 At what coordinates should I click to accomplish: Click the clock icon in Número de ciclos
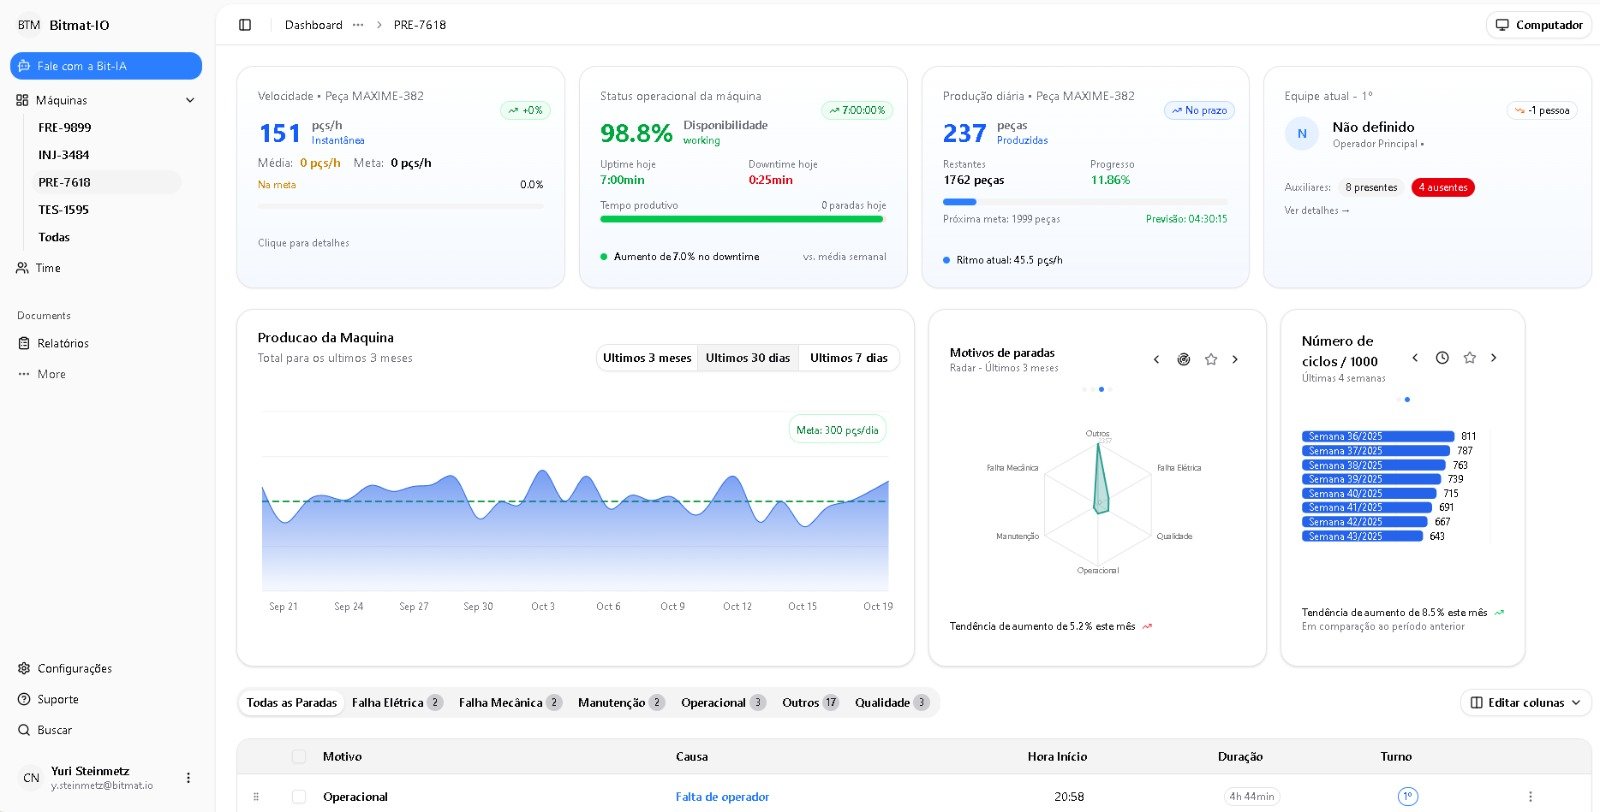point(1442,358)
